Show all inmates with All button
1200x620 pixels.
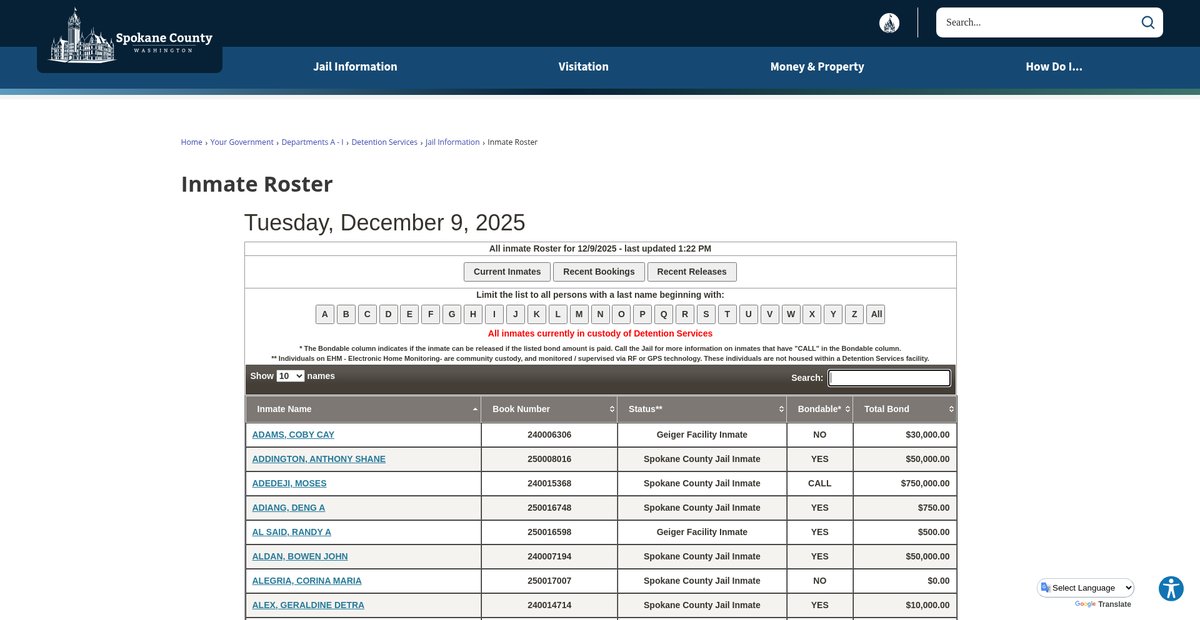click(876, 314)
